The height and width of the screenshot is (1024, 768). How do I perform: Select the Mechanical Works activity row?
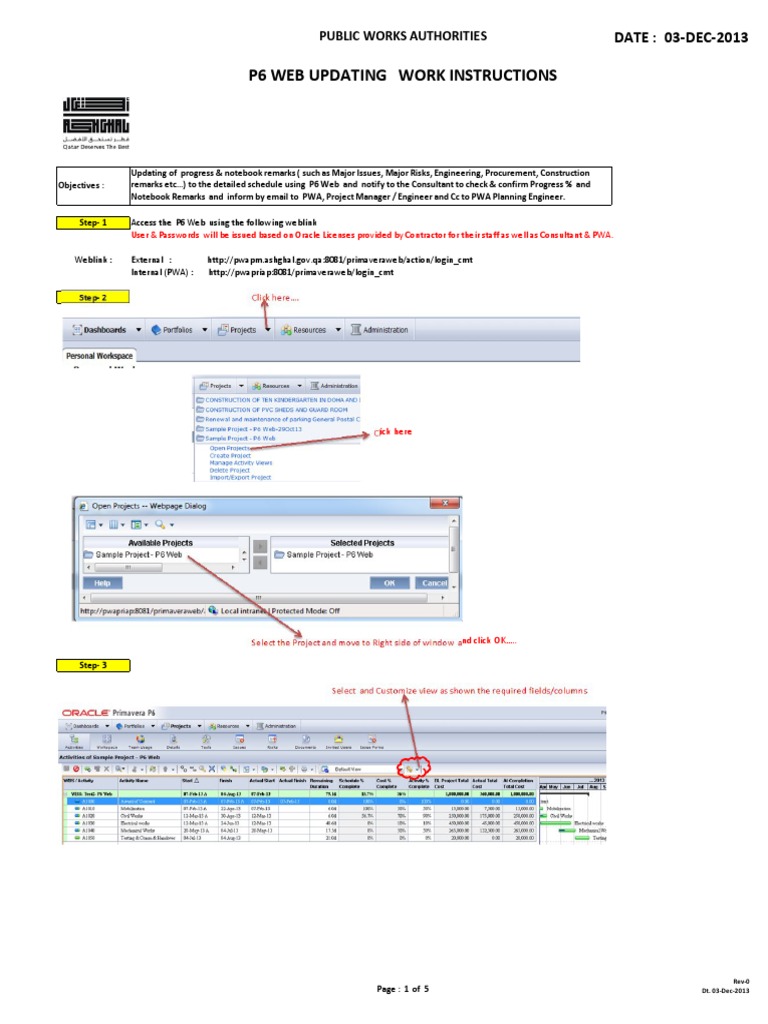(x=302, y=830)
